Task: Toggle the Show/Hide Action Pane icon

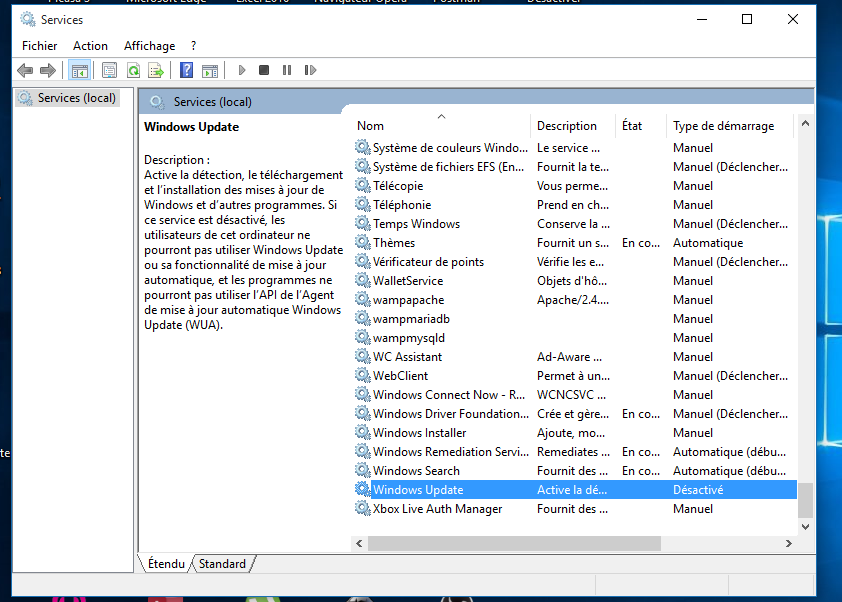Action: point(210,70)
